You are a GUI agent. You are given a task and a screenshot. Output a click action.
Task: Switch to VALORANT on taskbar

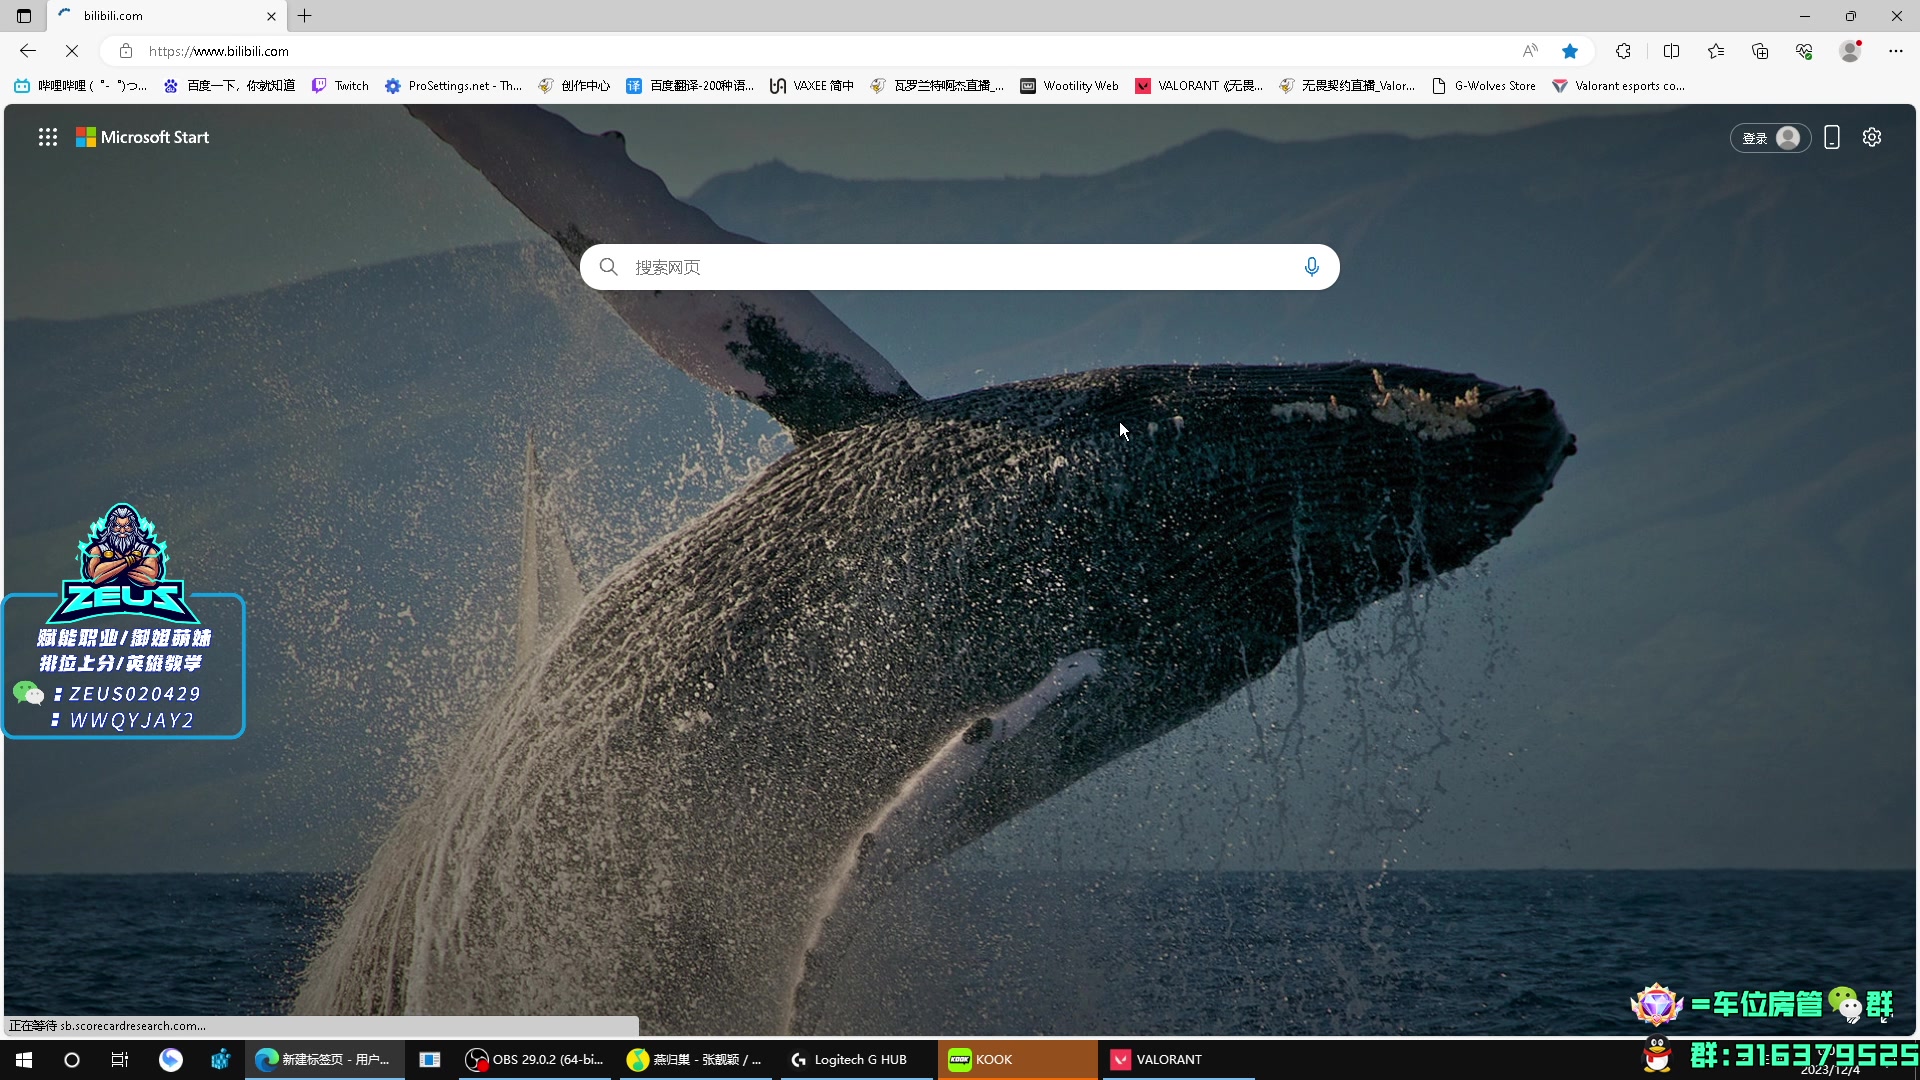1178,1060
